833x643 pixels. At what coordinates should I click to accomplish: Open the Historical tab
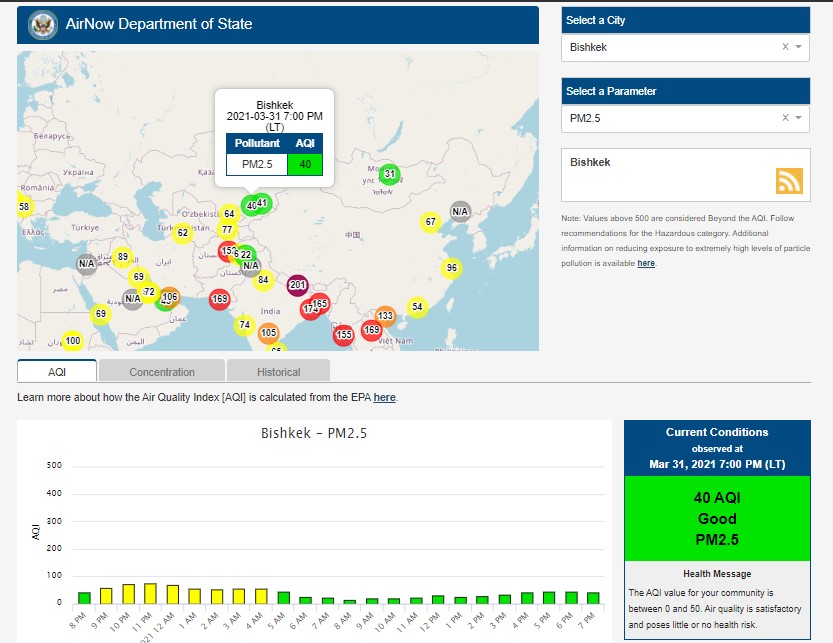(278, 372)
